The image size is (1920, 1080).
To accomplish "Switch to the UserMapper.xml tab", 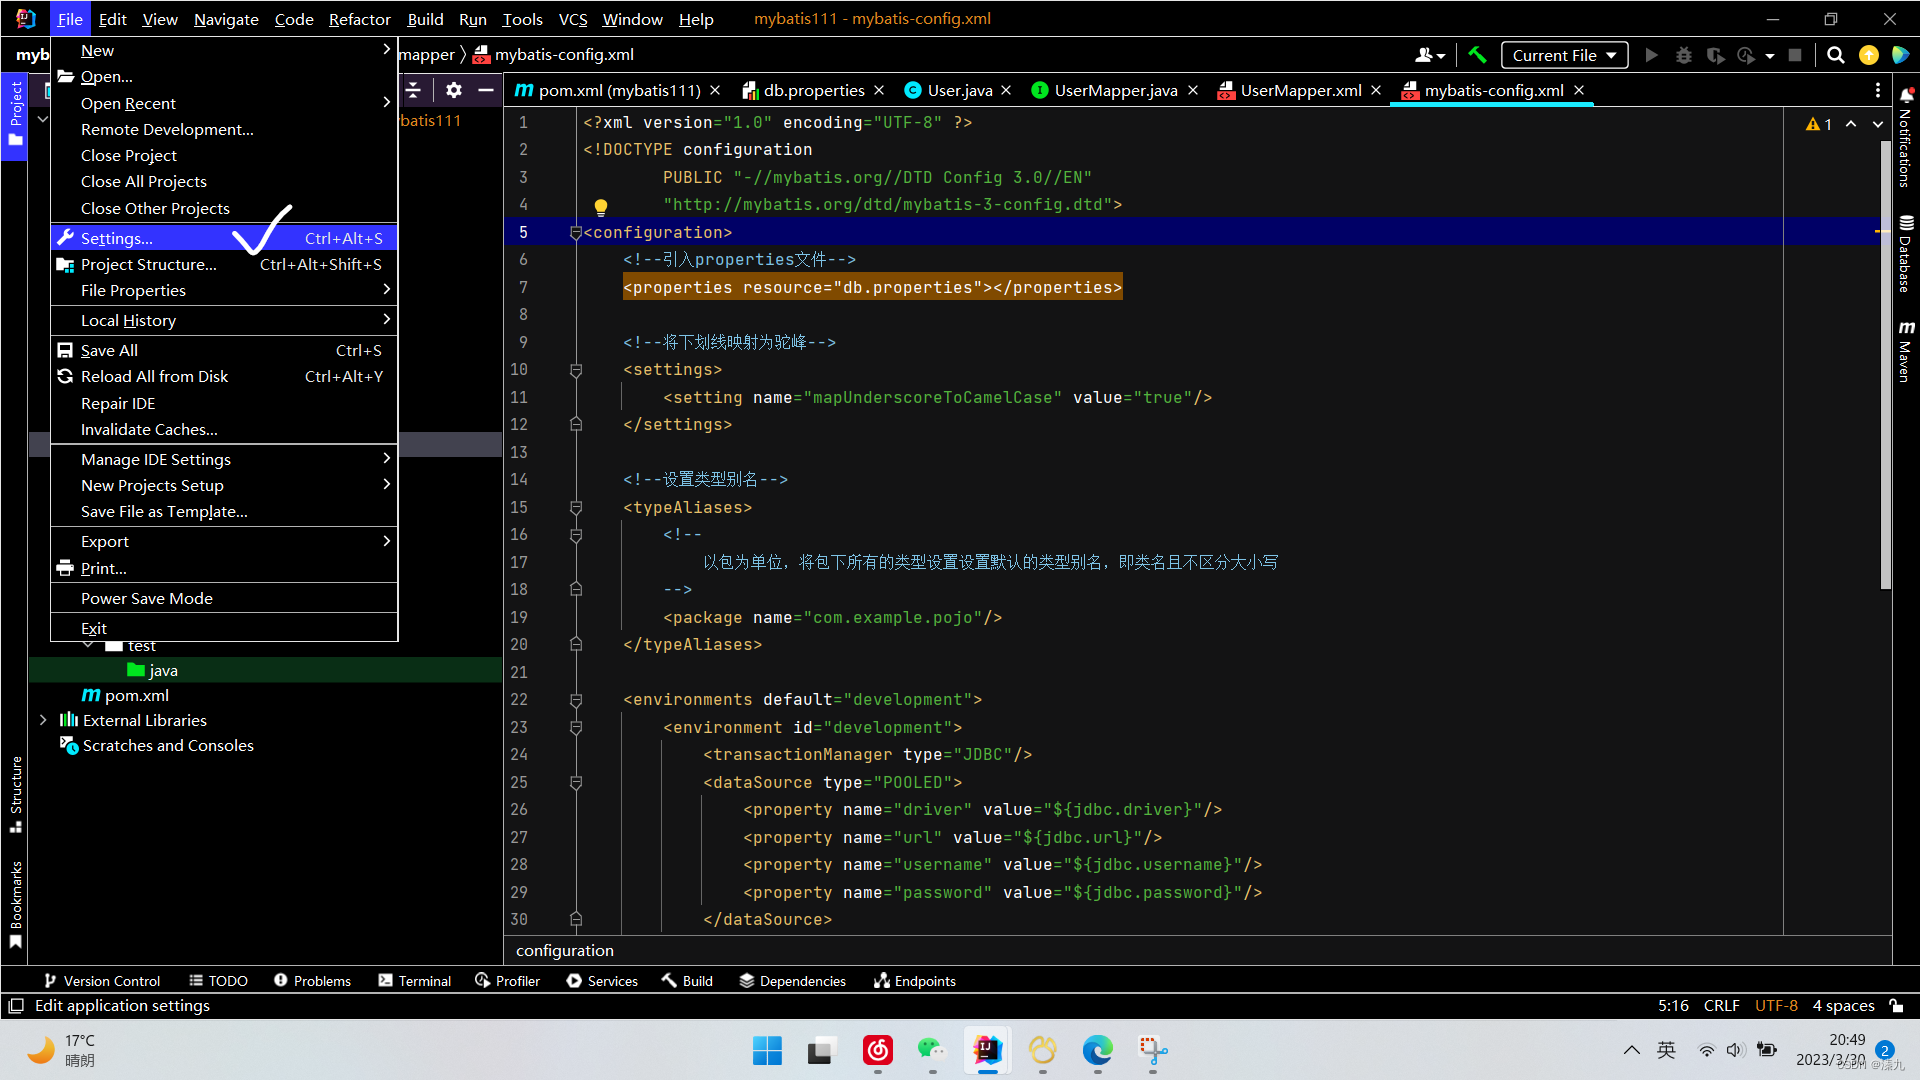I will [x=1299, y=90].
